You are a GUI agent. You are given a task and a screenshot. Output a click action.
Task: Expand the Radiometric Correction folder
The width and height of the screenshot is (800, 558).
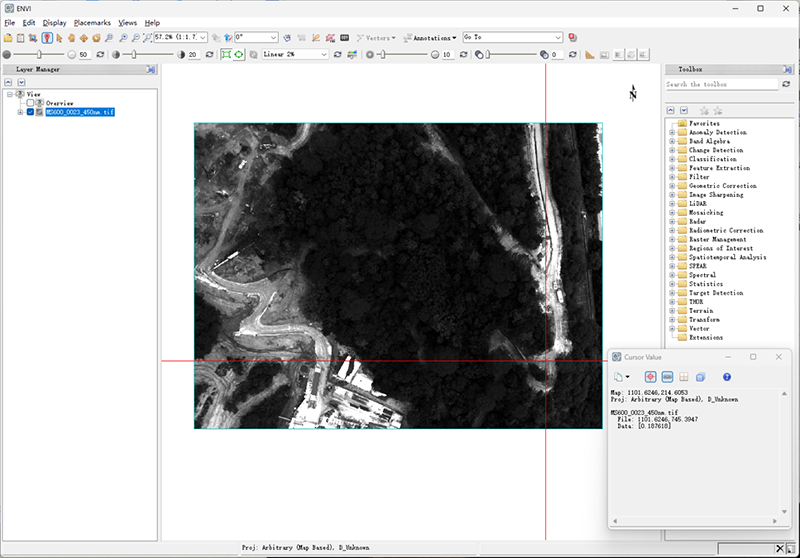(672, 231)
